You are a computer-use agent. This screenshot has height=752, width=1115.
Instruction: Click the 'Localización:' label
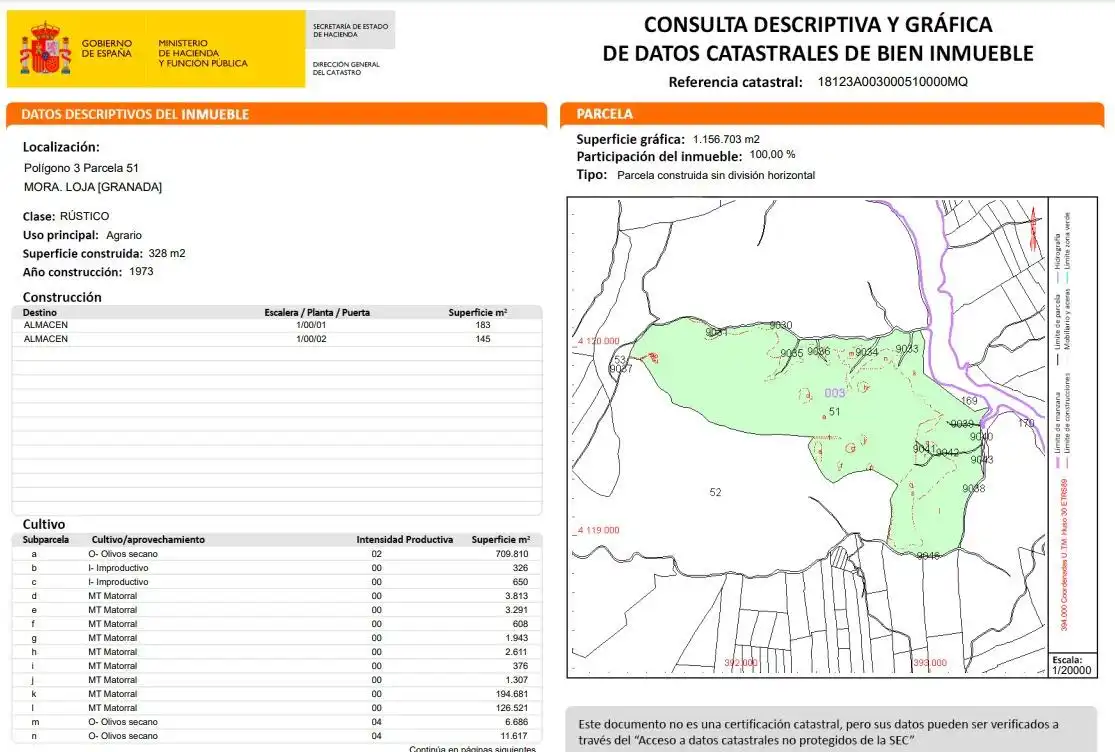[x=61, y=147]
